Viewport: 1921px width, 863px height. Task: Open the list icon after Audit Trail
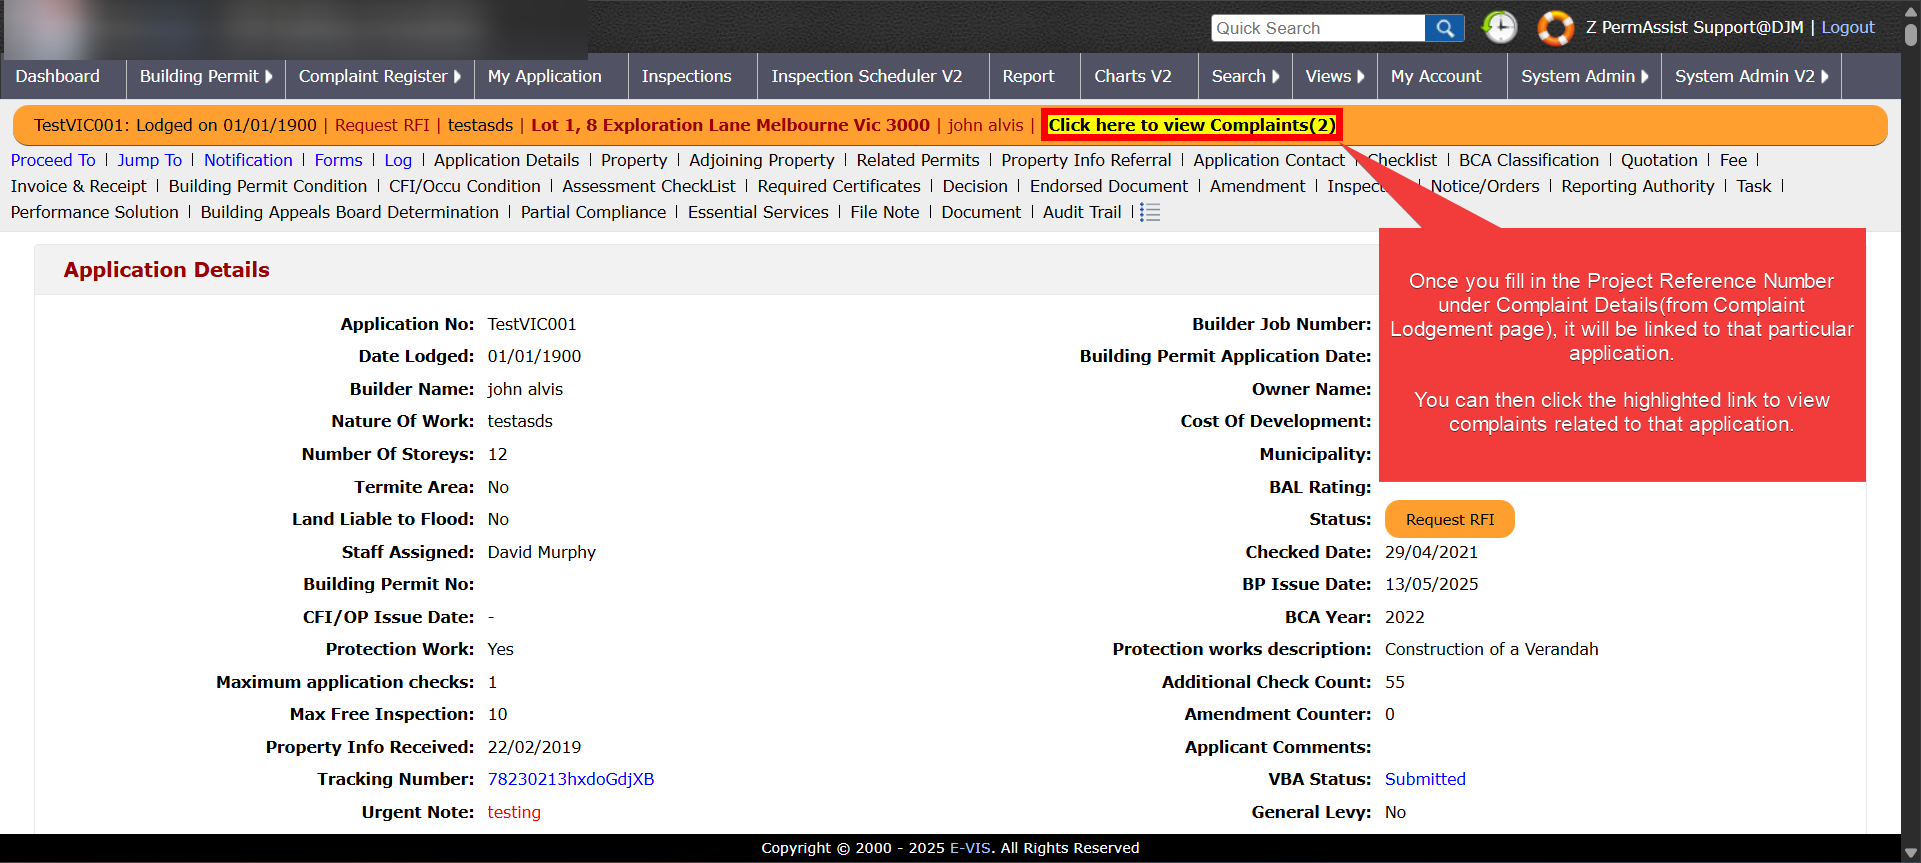pos(1150,212)
